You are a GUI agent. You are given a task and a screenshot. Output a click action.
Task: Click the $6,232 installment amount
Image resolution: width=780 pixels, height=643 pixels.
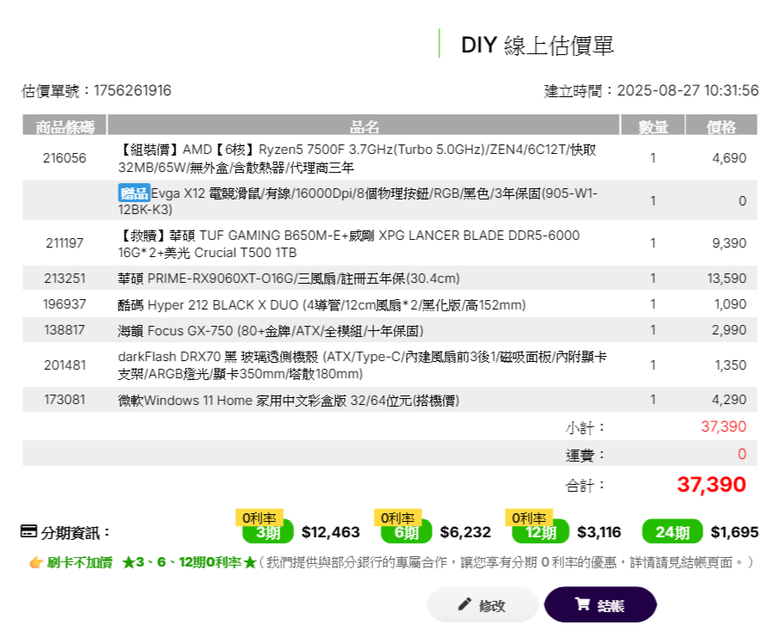point(465,532)
